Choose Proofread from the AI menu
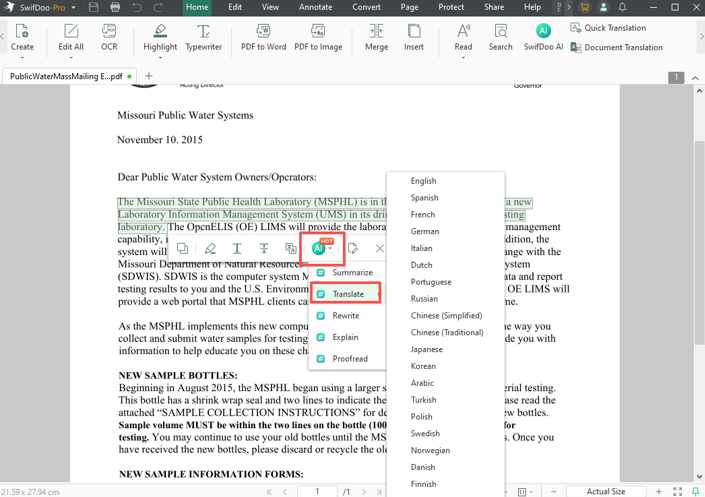 click(x=347, y=359)
